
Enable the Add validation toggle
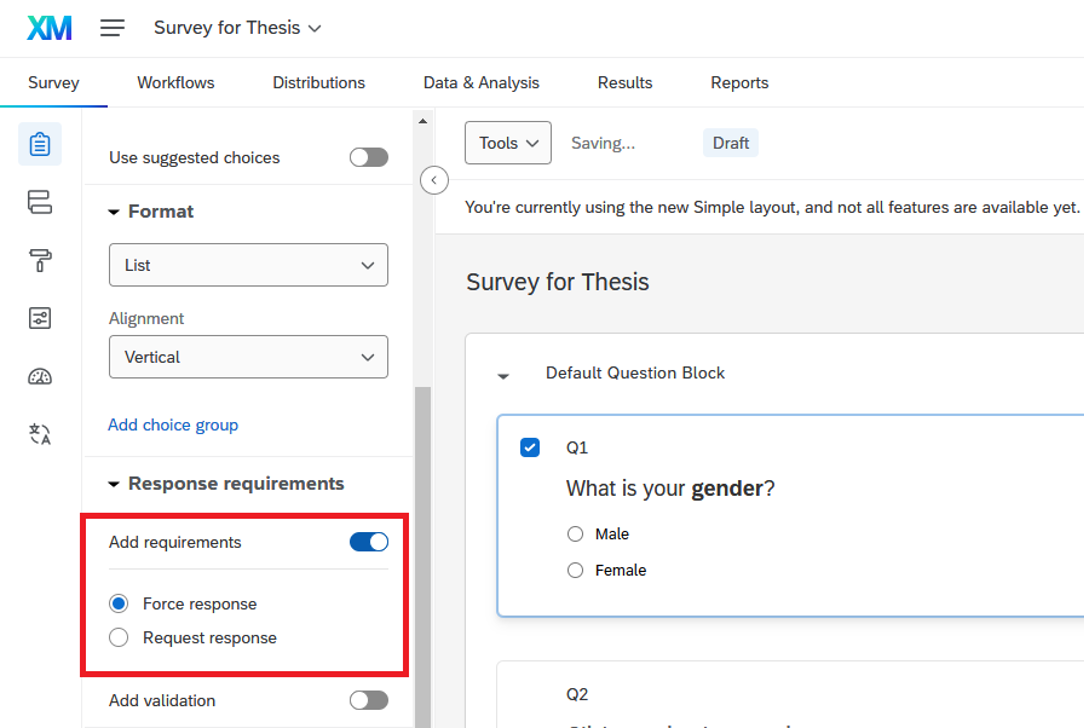tap(368, 701)
